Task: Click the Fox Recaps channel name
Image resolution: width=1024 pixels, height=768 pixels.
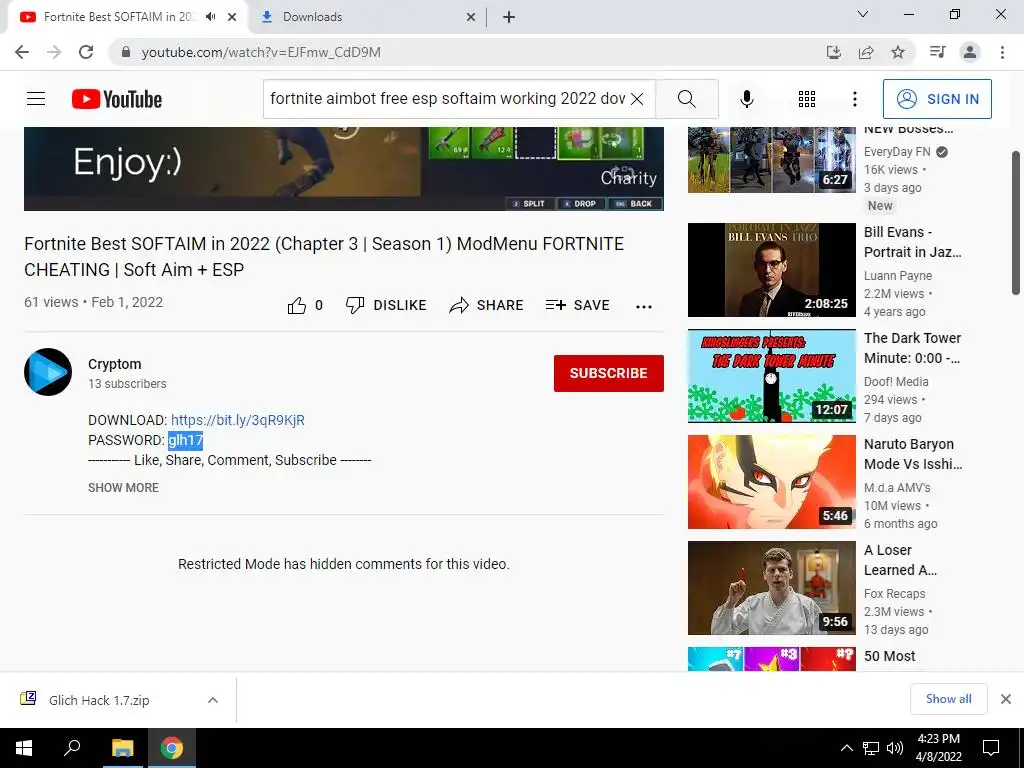Action: point(895,594)
